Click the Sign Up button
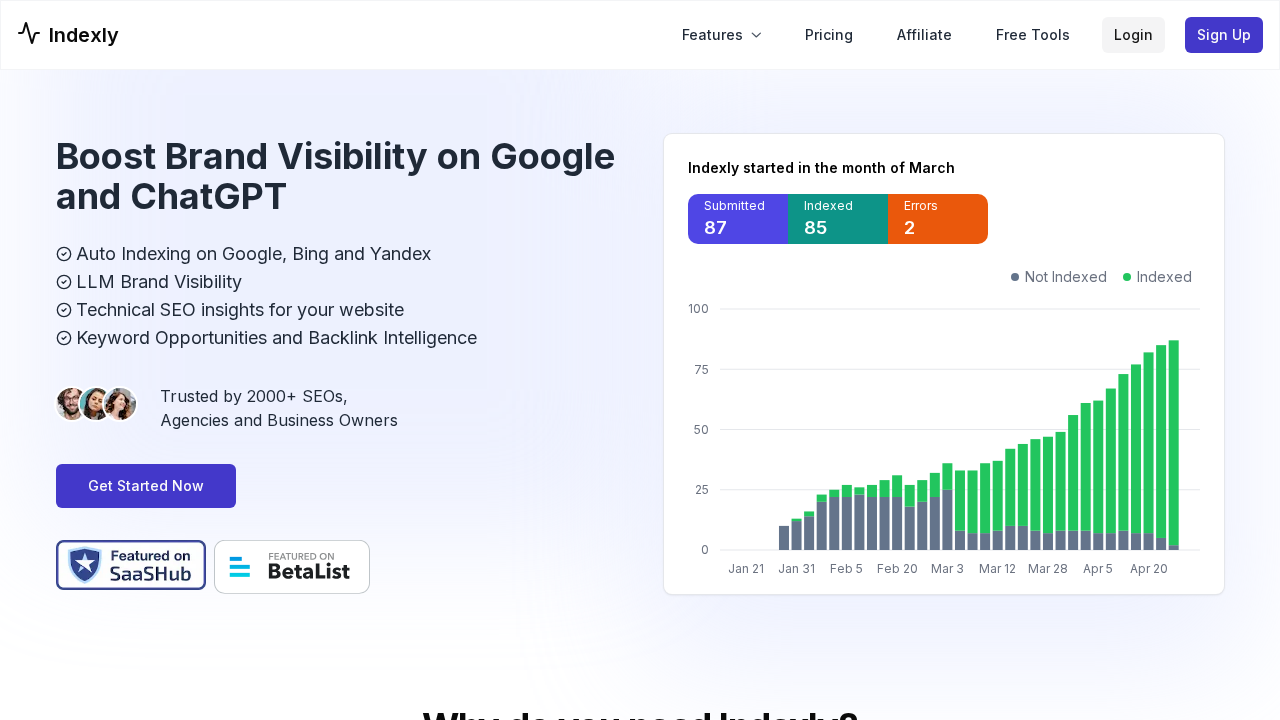Viewport: 1280px width, 720px height. pyautogui.click(x=1223, y=35)
